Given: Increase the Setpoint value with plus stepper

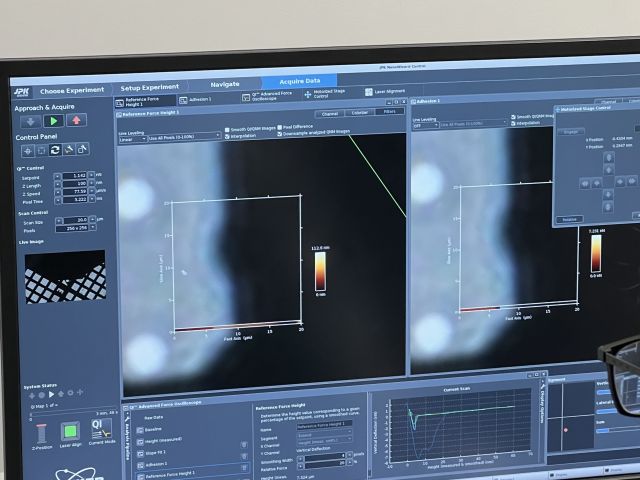Looking at the screenshot, I should [91, 175].
